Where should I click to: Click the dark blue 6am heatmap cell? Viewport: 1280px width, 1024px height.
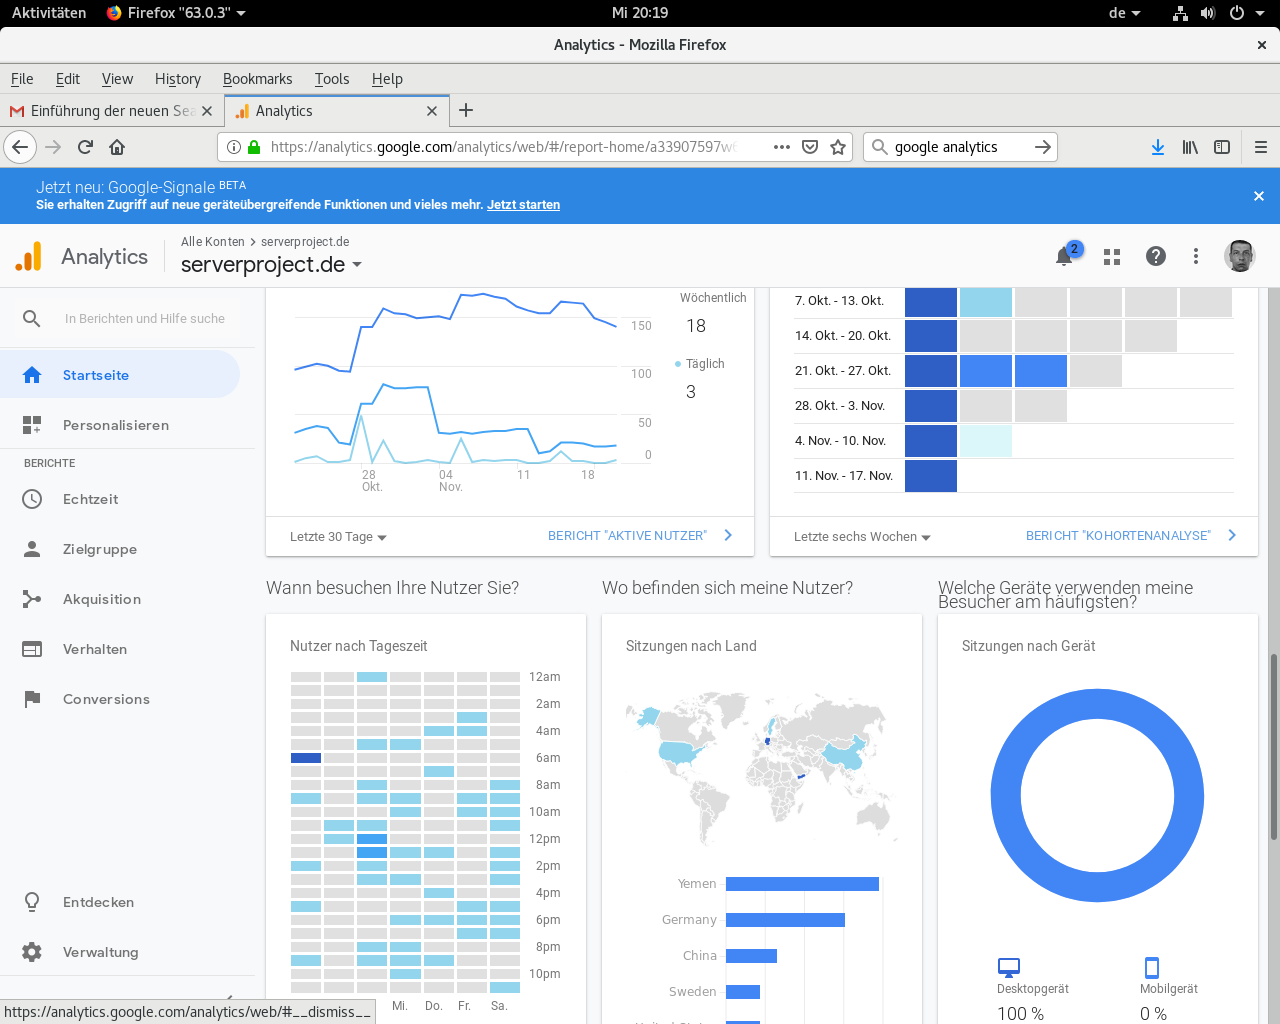305,758
